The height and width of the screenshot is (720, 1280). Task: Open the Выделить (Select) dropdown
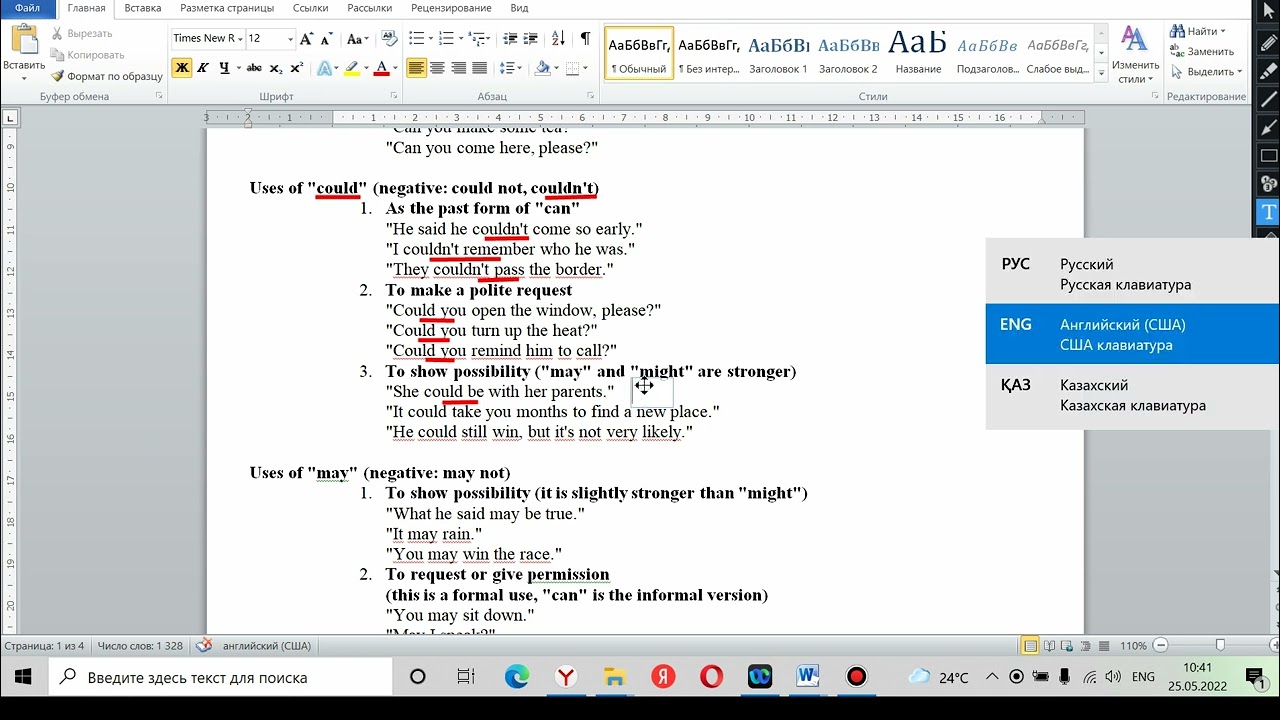pyautogui.click(x=1207, y=72)
